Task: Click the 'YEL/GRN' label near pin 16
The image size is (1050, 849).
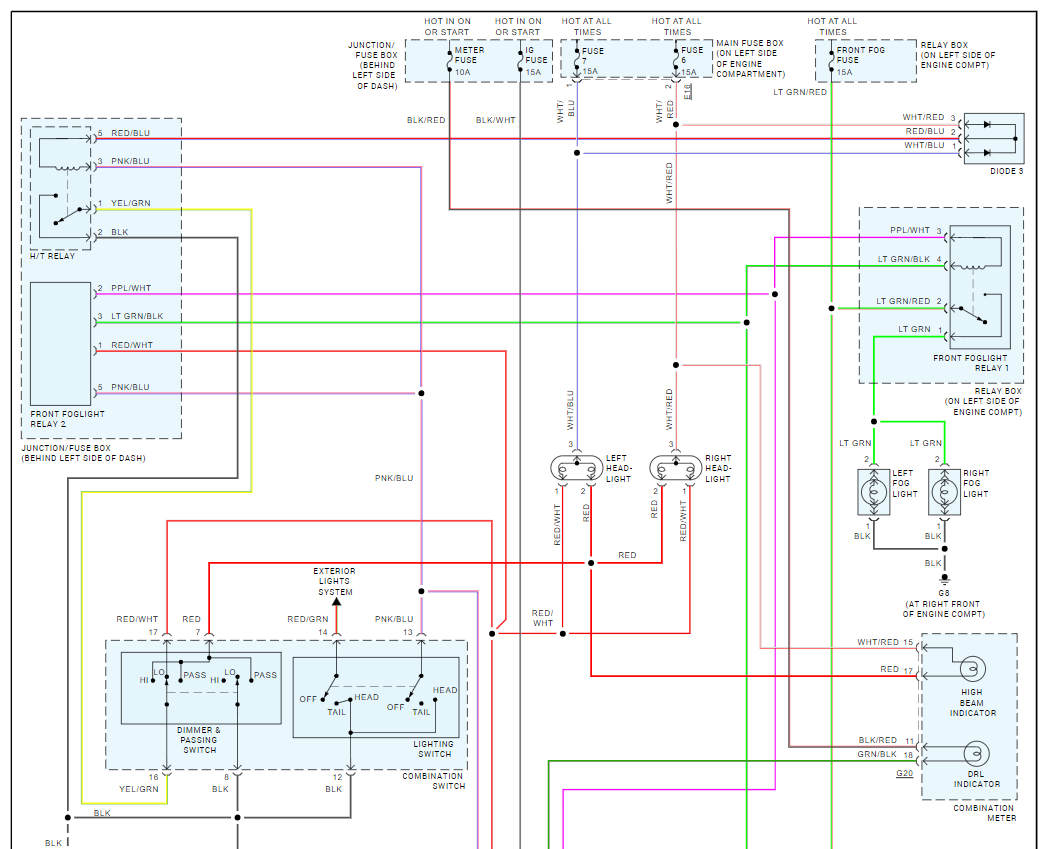Action: tap(139, 789)
